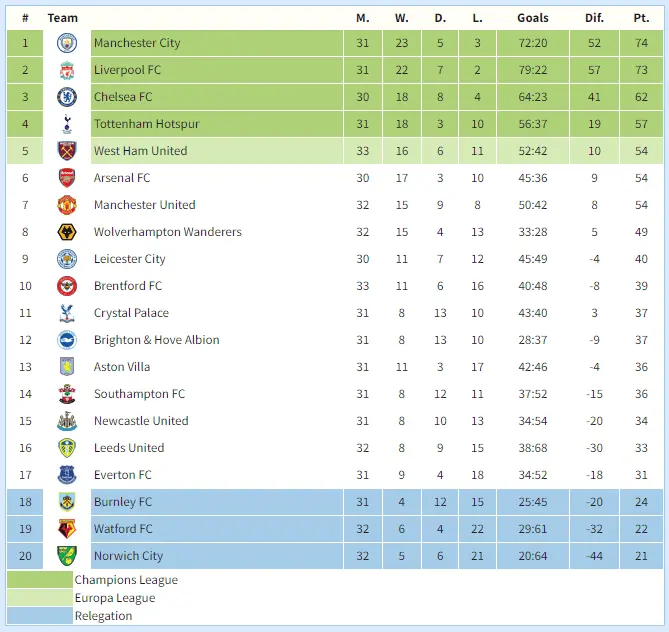
Task: Click the Chelsea FC club crest
Action: click(67, 97)
